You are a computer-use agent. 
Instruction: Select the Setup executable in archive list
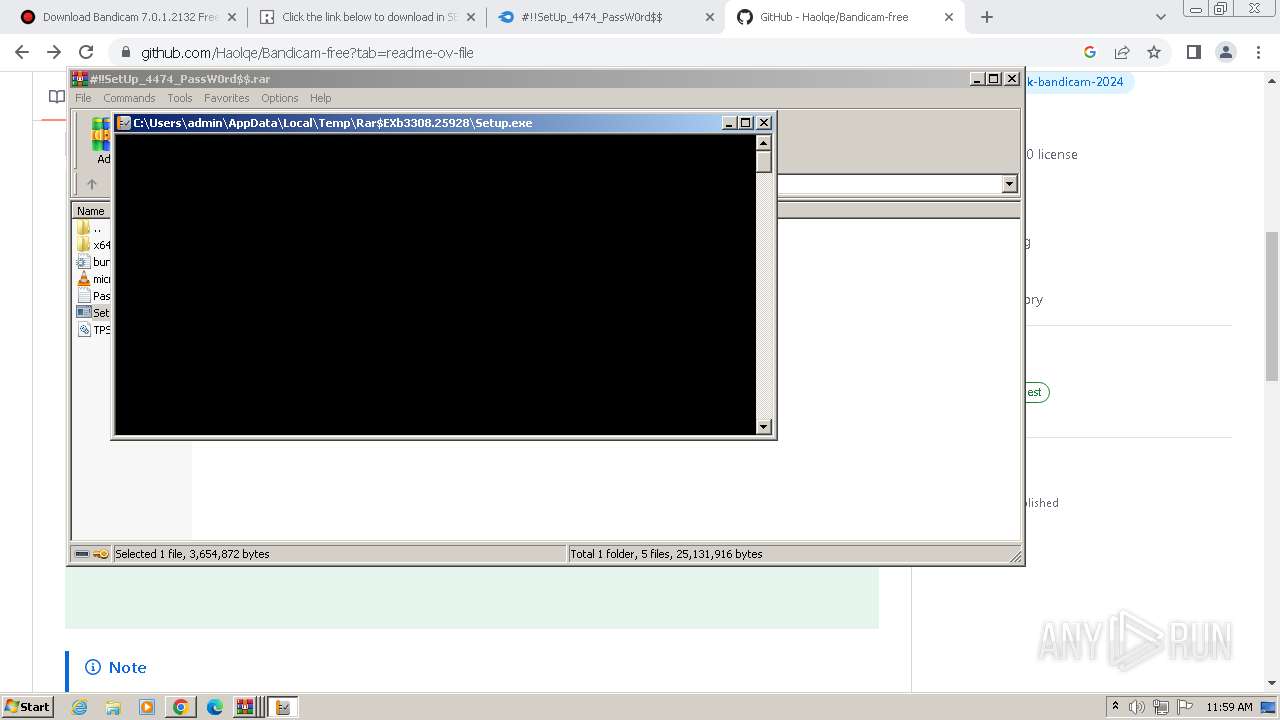93,313
